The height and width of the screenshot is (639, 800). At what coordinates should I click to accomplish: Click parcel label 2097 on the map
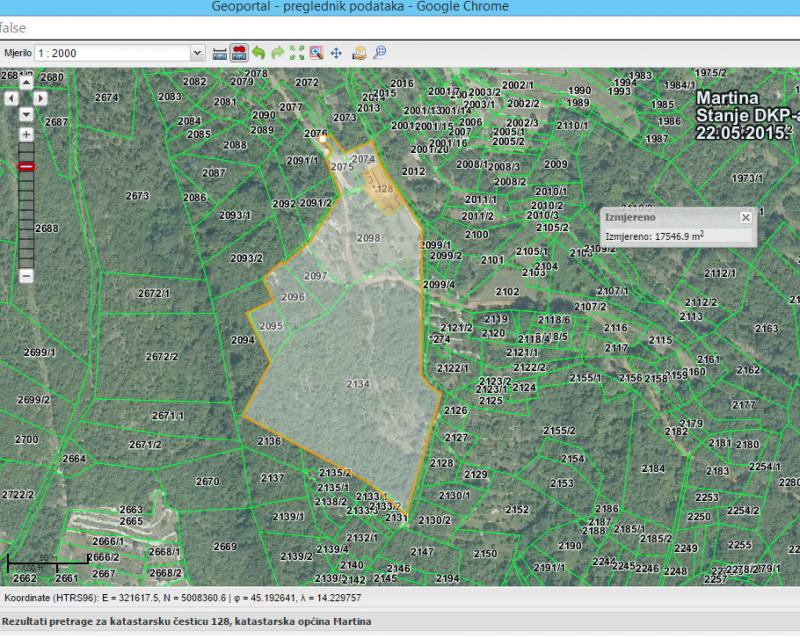point(315,276)
